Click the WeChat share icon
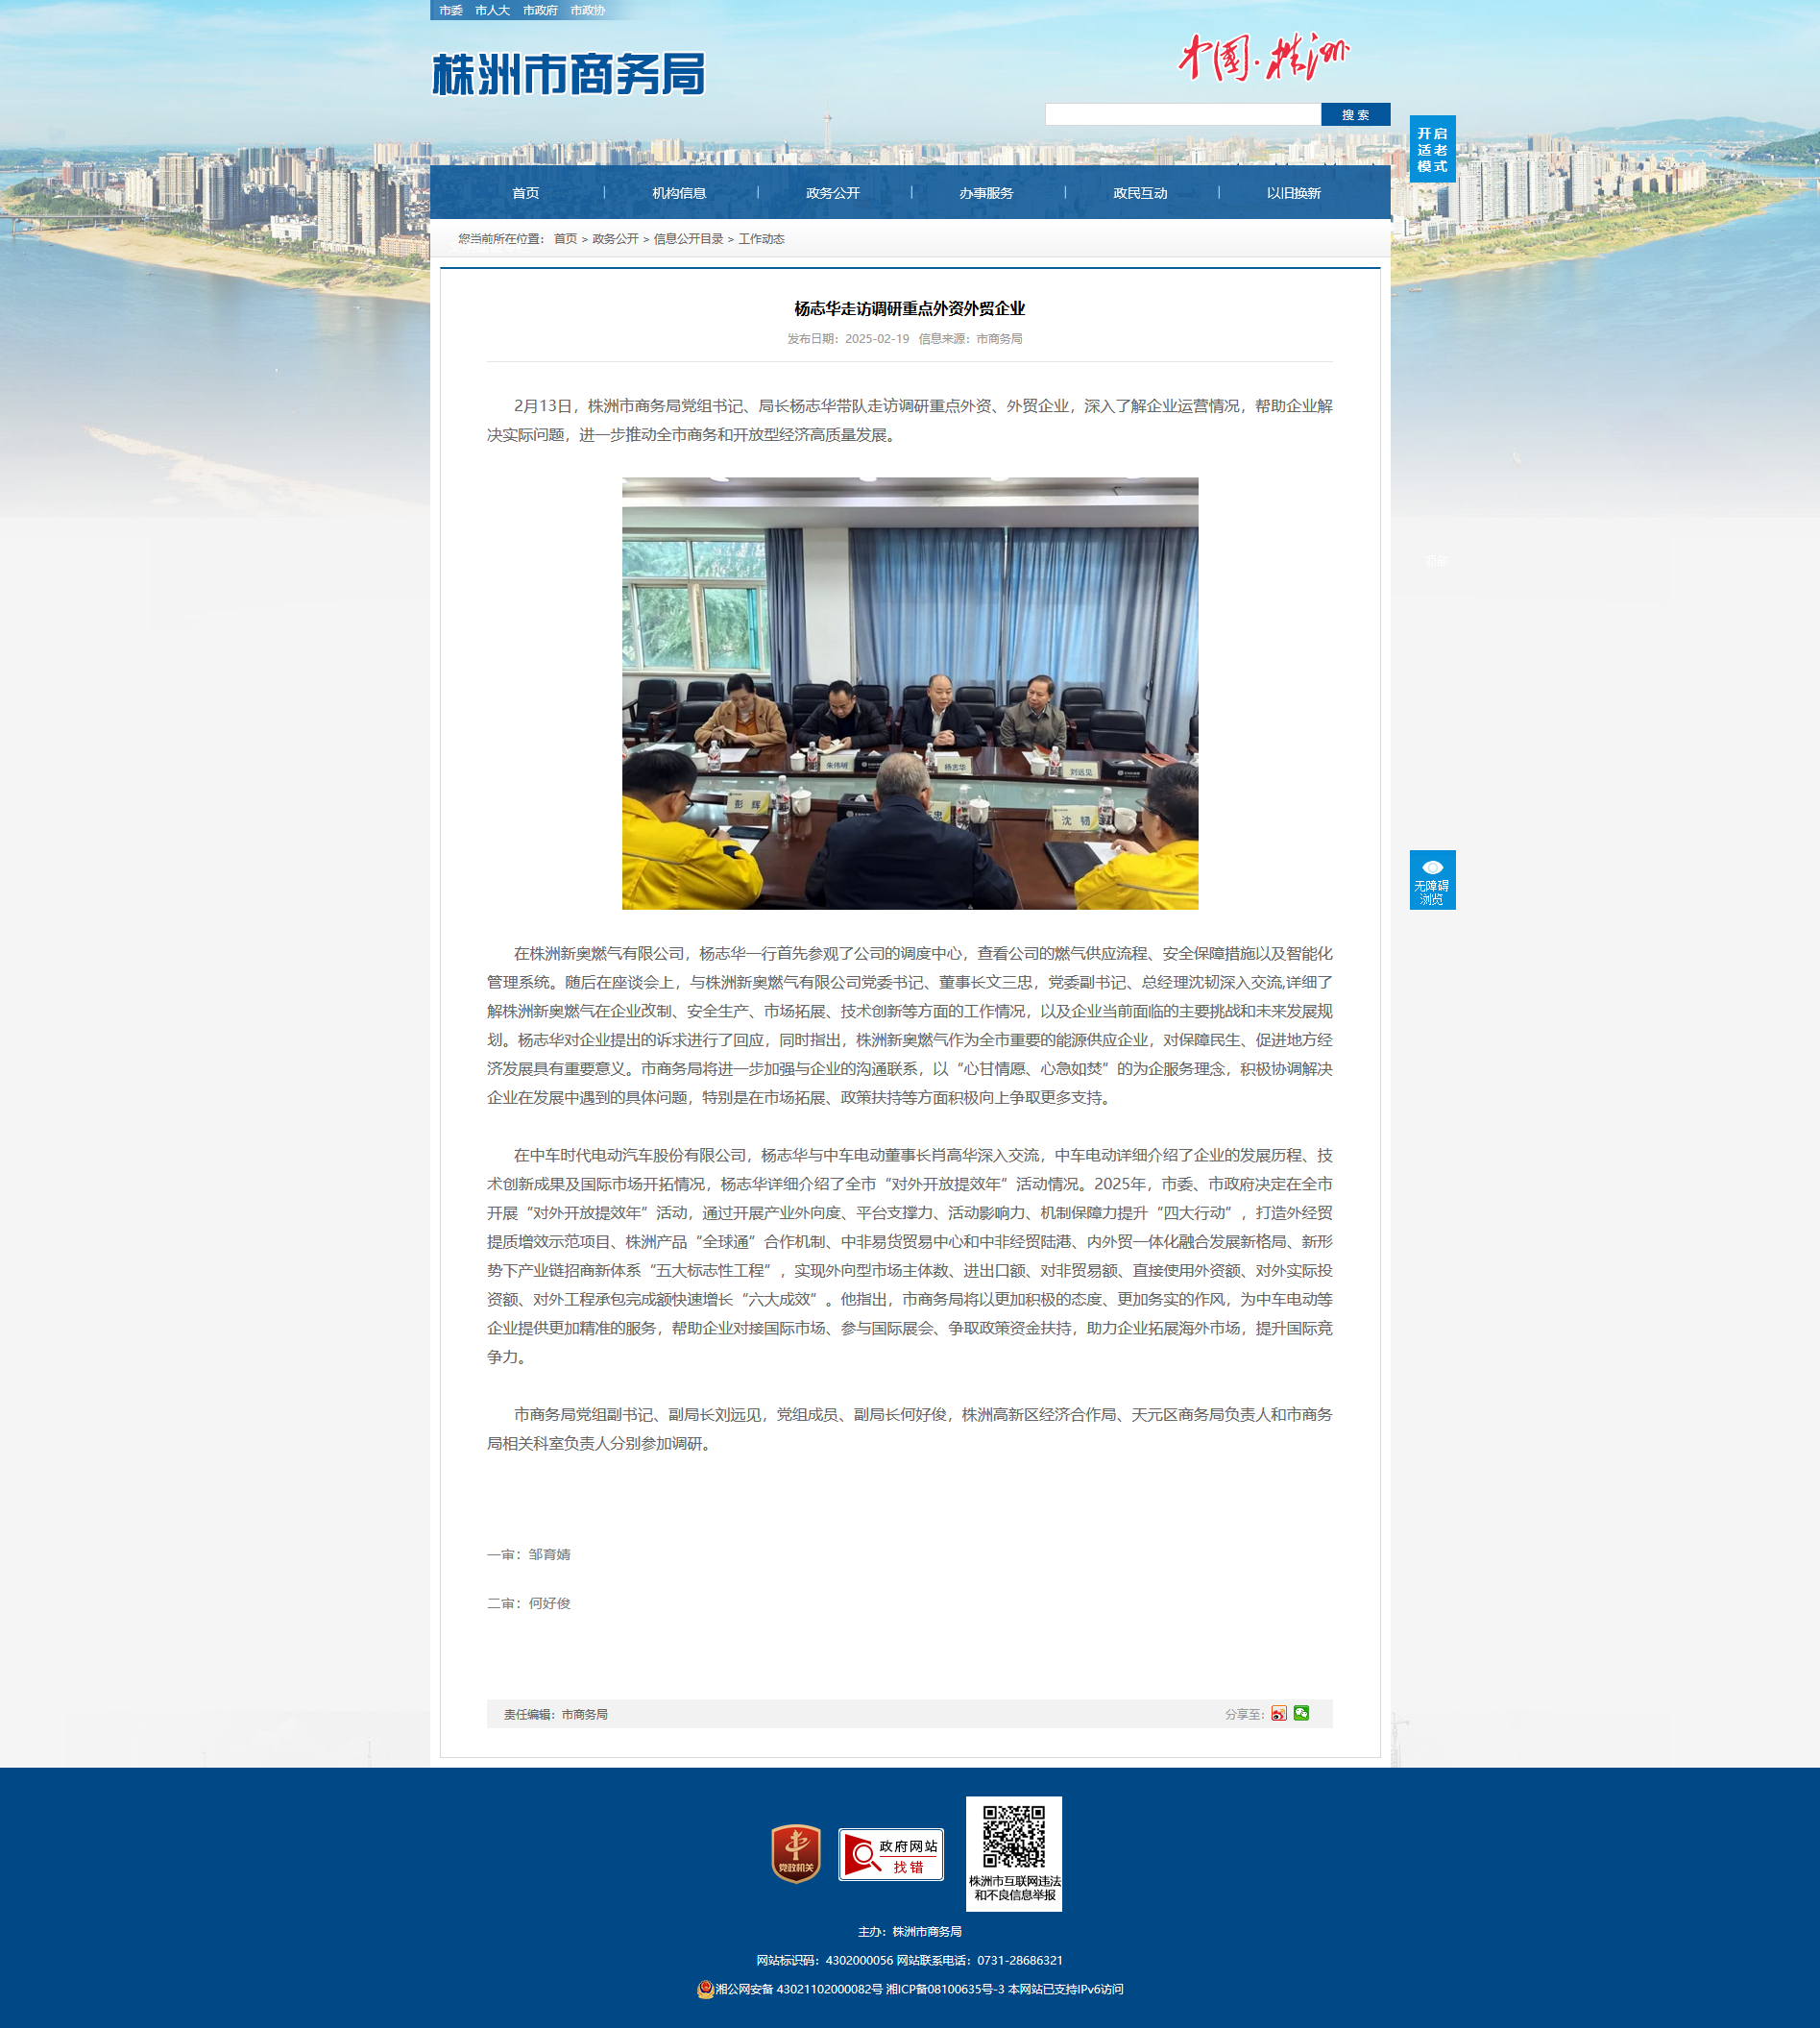Viewport: 1820px width, 2028px height. (1301, 1713)
